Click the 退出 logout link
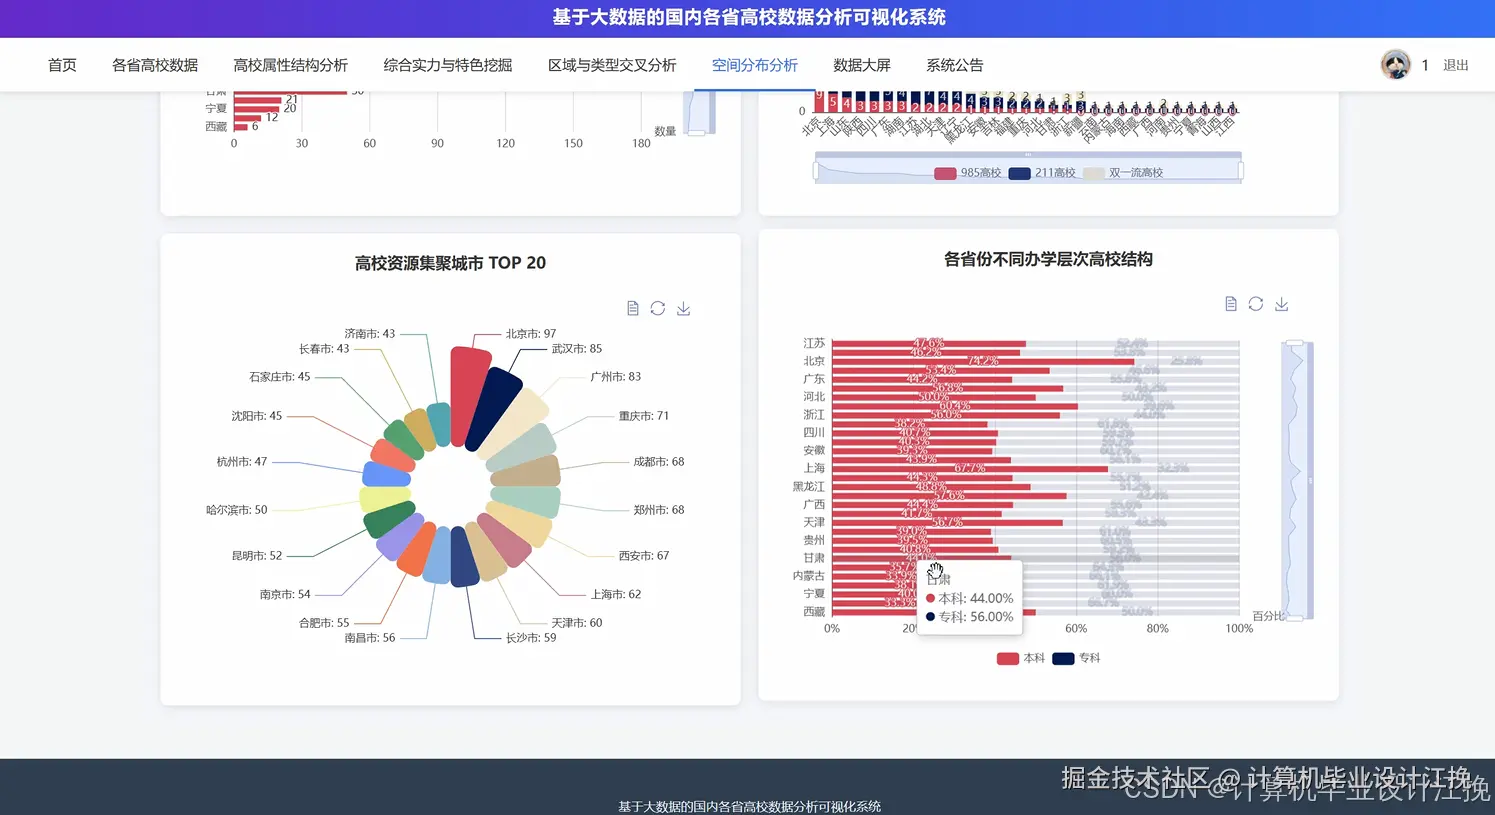The width and height of the screenshot is (1495, 815). click(1456, 65)
